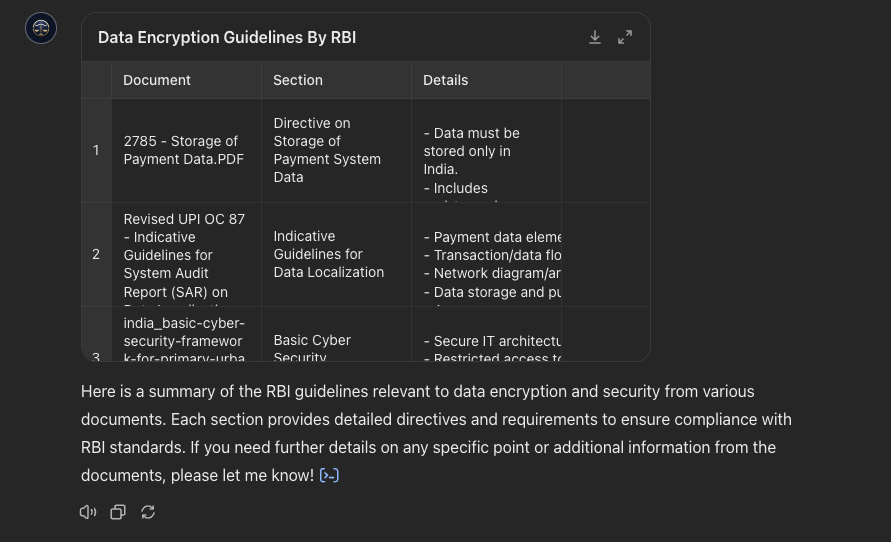Regenerate the response
The image size is (891, 542).
[x=148, y=512]
